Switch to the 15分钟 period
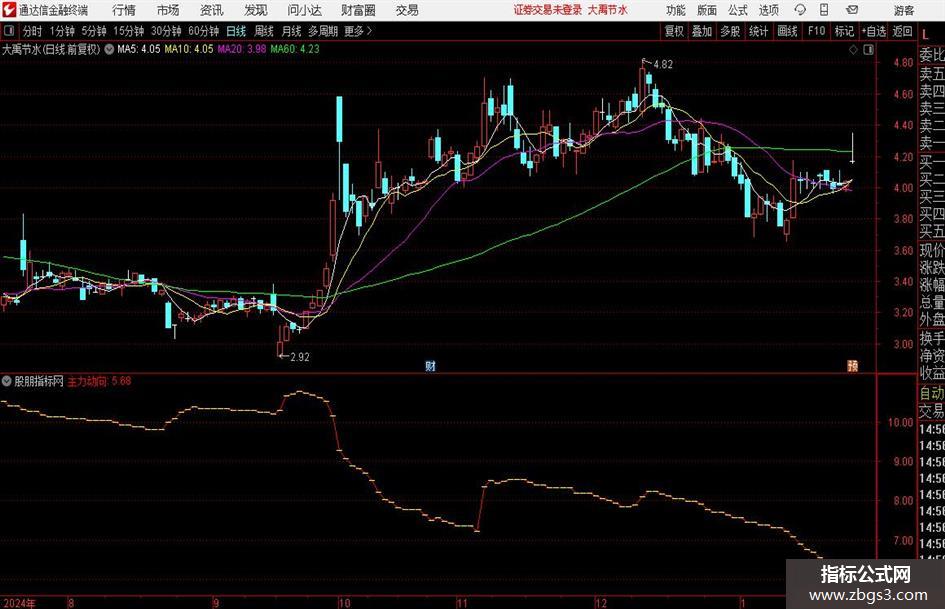The image size is (945, 609). 128,31
